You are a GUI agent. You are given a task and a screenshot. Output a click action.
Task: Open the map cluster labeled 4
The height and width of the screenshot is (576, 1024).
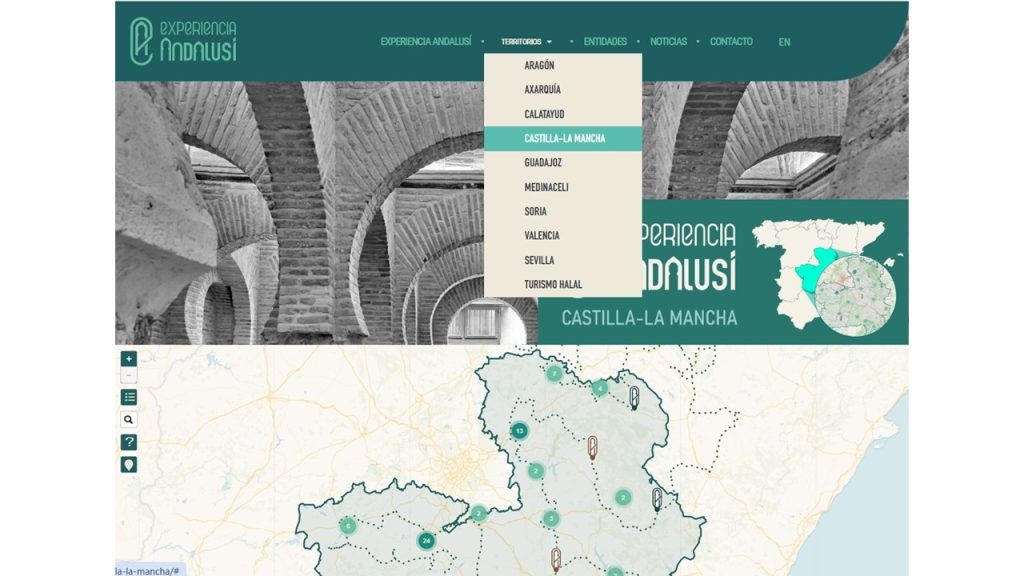coord(600,389)
